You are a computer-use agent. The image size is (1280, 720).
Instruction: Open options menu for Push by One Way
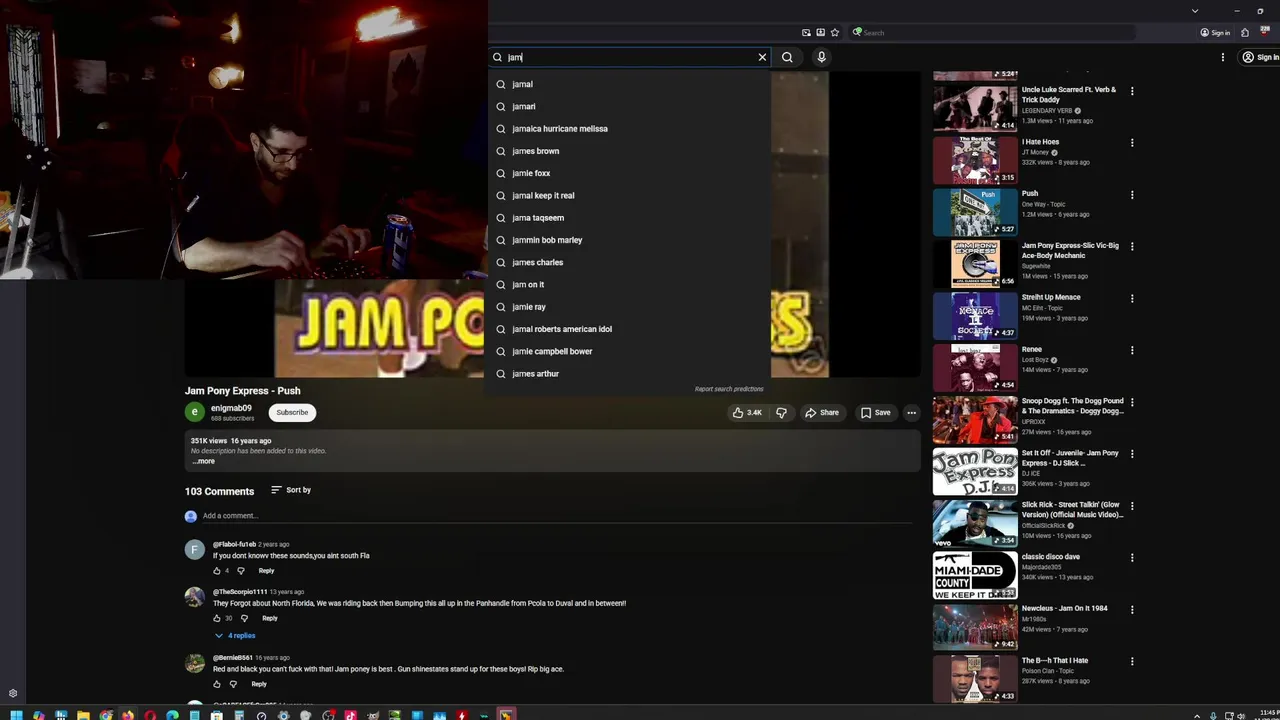tap(1132, 195)
